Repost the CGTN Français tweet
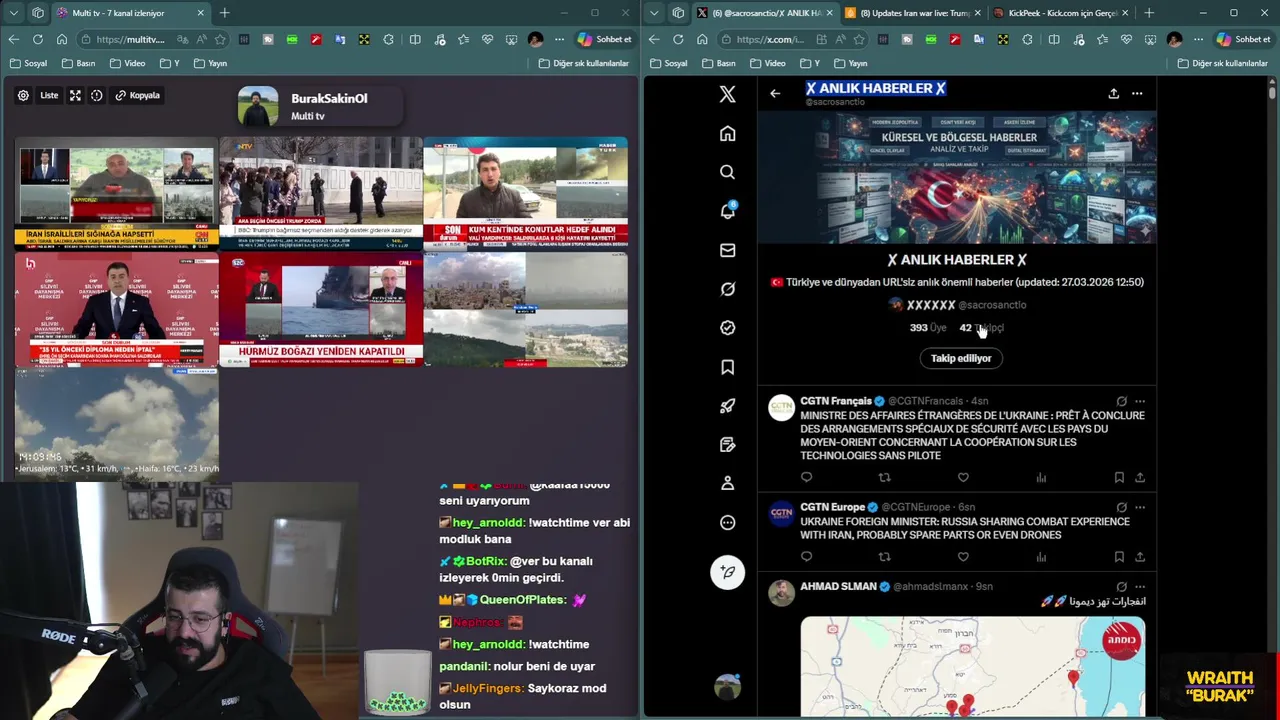This screenshot has width=1280, height=720. pyautogui.click(x=884, y=478)
